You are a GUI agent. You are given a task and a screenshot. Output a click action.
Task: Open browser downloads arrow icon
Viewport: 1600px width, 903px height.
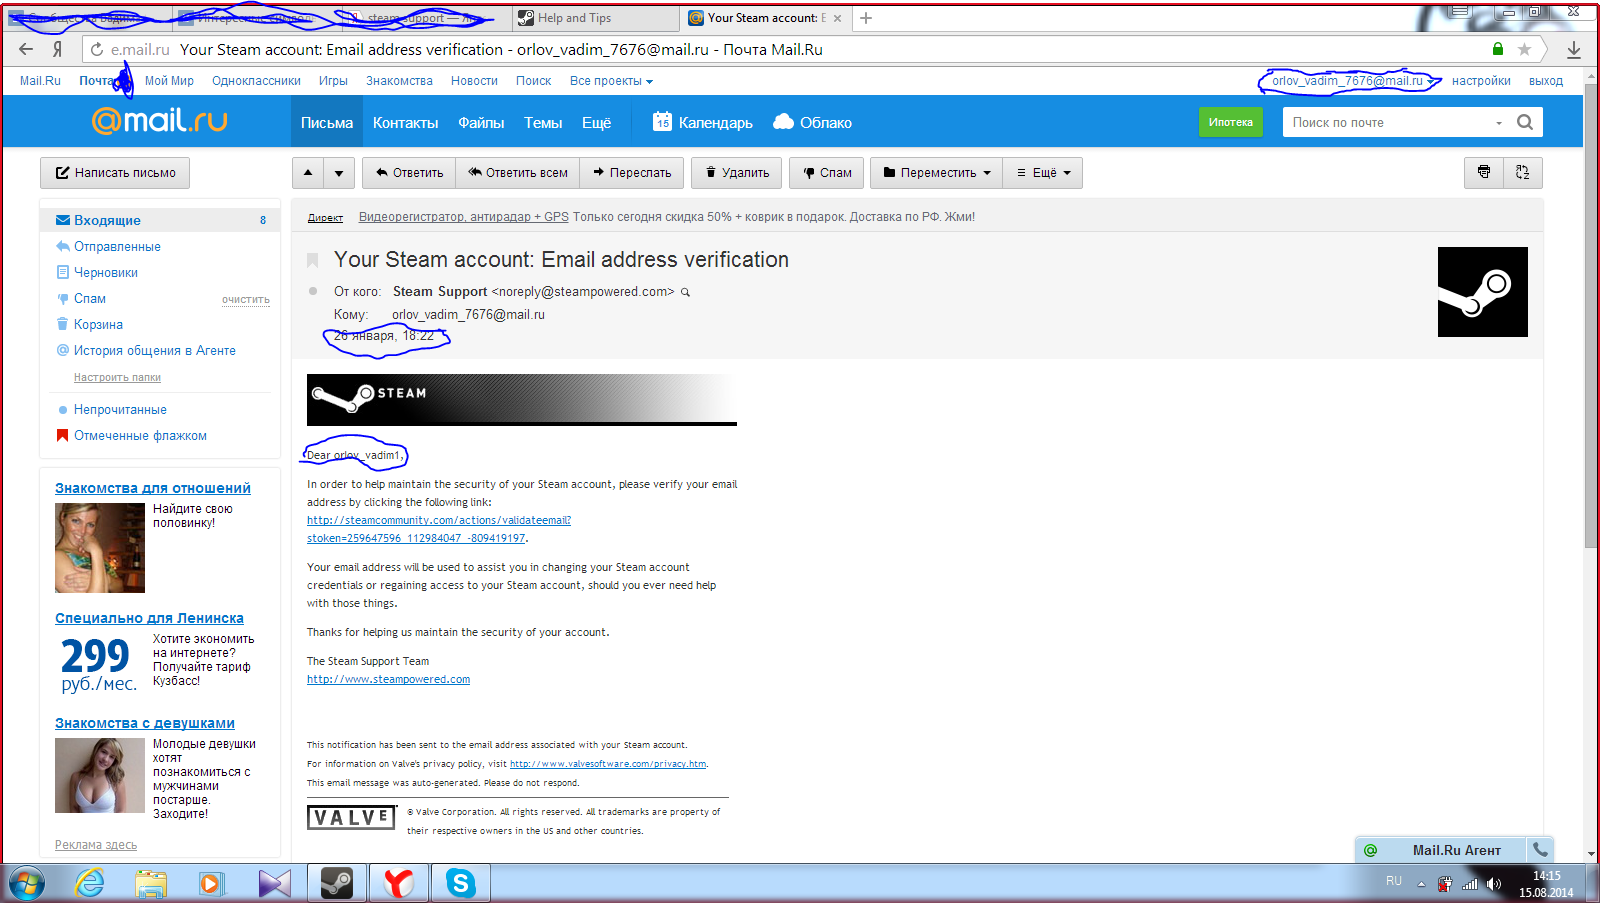tap(1574, 49)
